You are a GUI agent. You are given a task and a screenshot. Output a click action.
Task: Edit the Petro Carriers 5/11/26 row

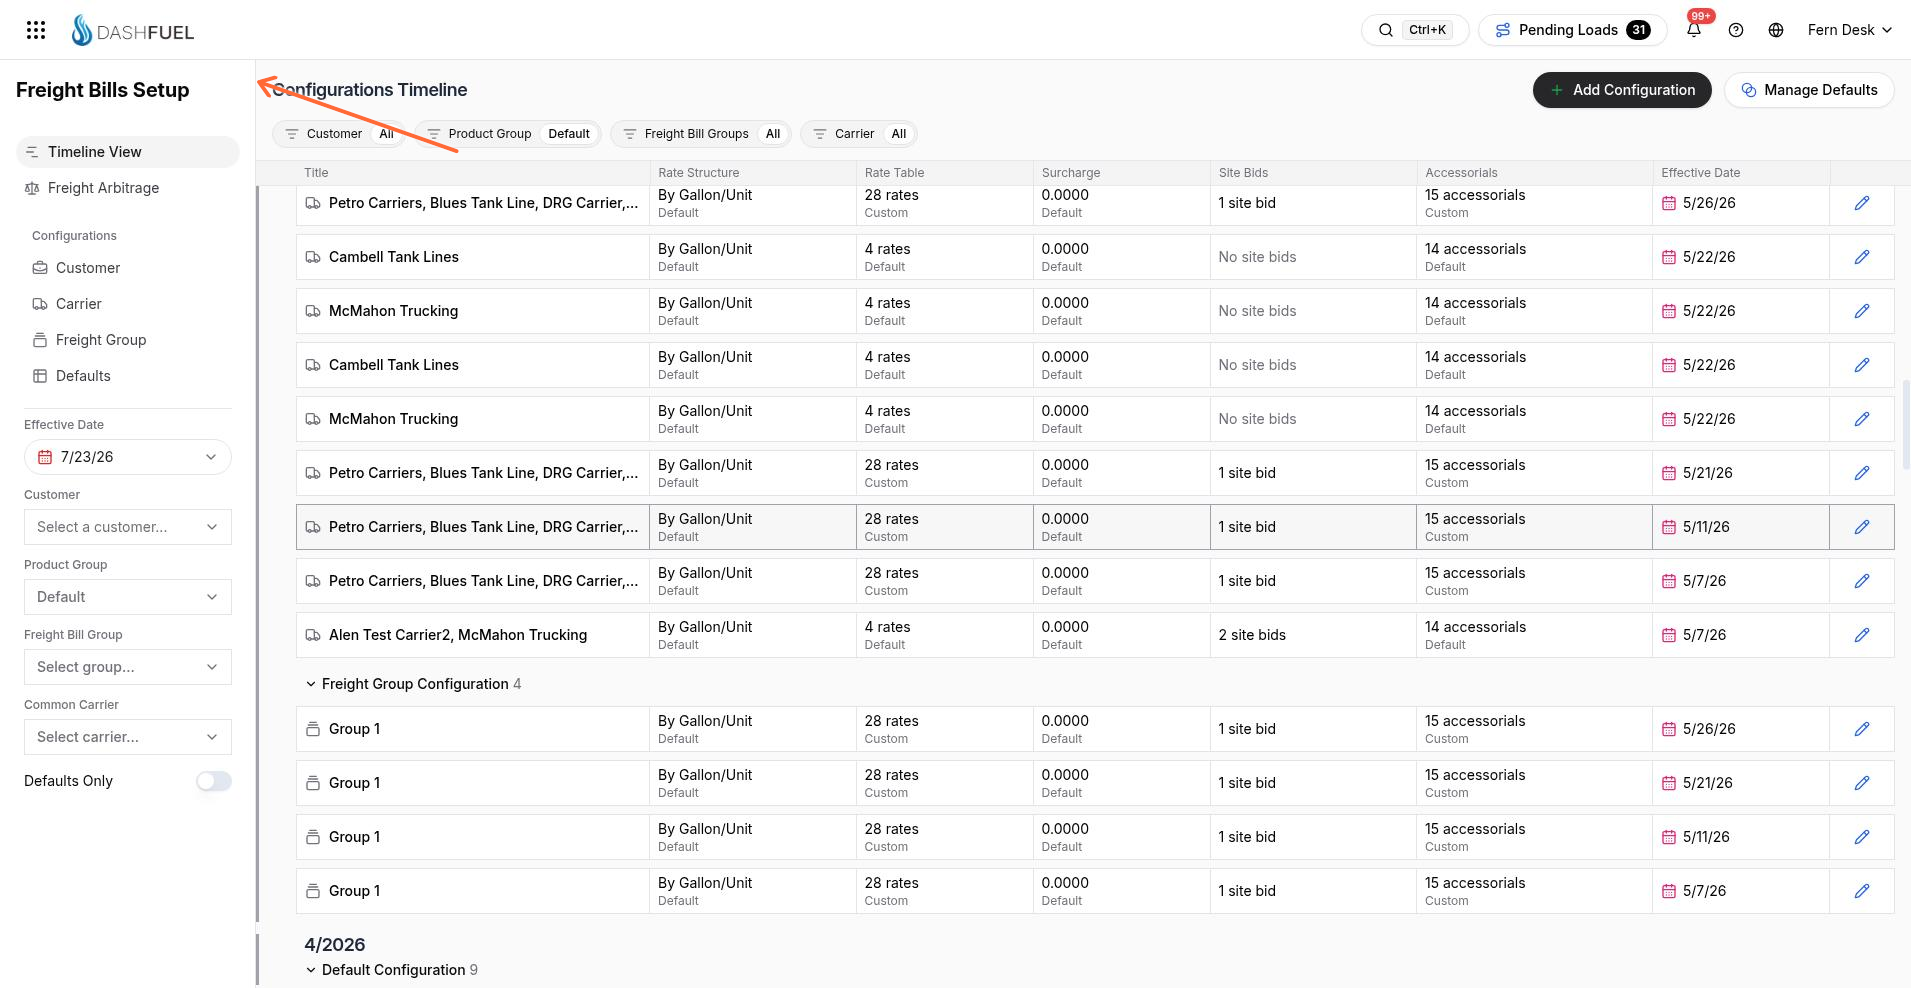(1862, 527)
